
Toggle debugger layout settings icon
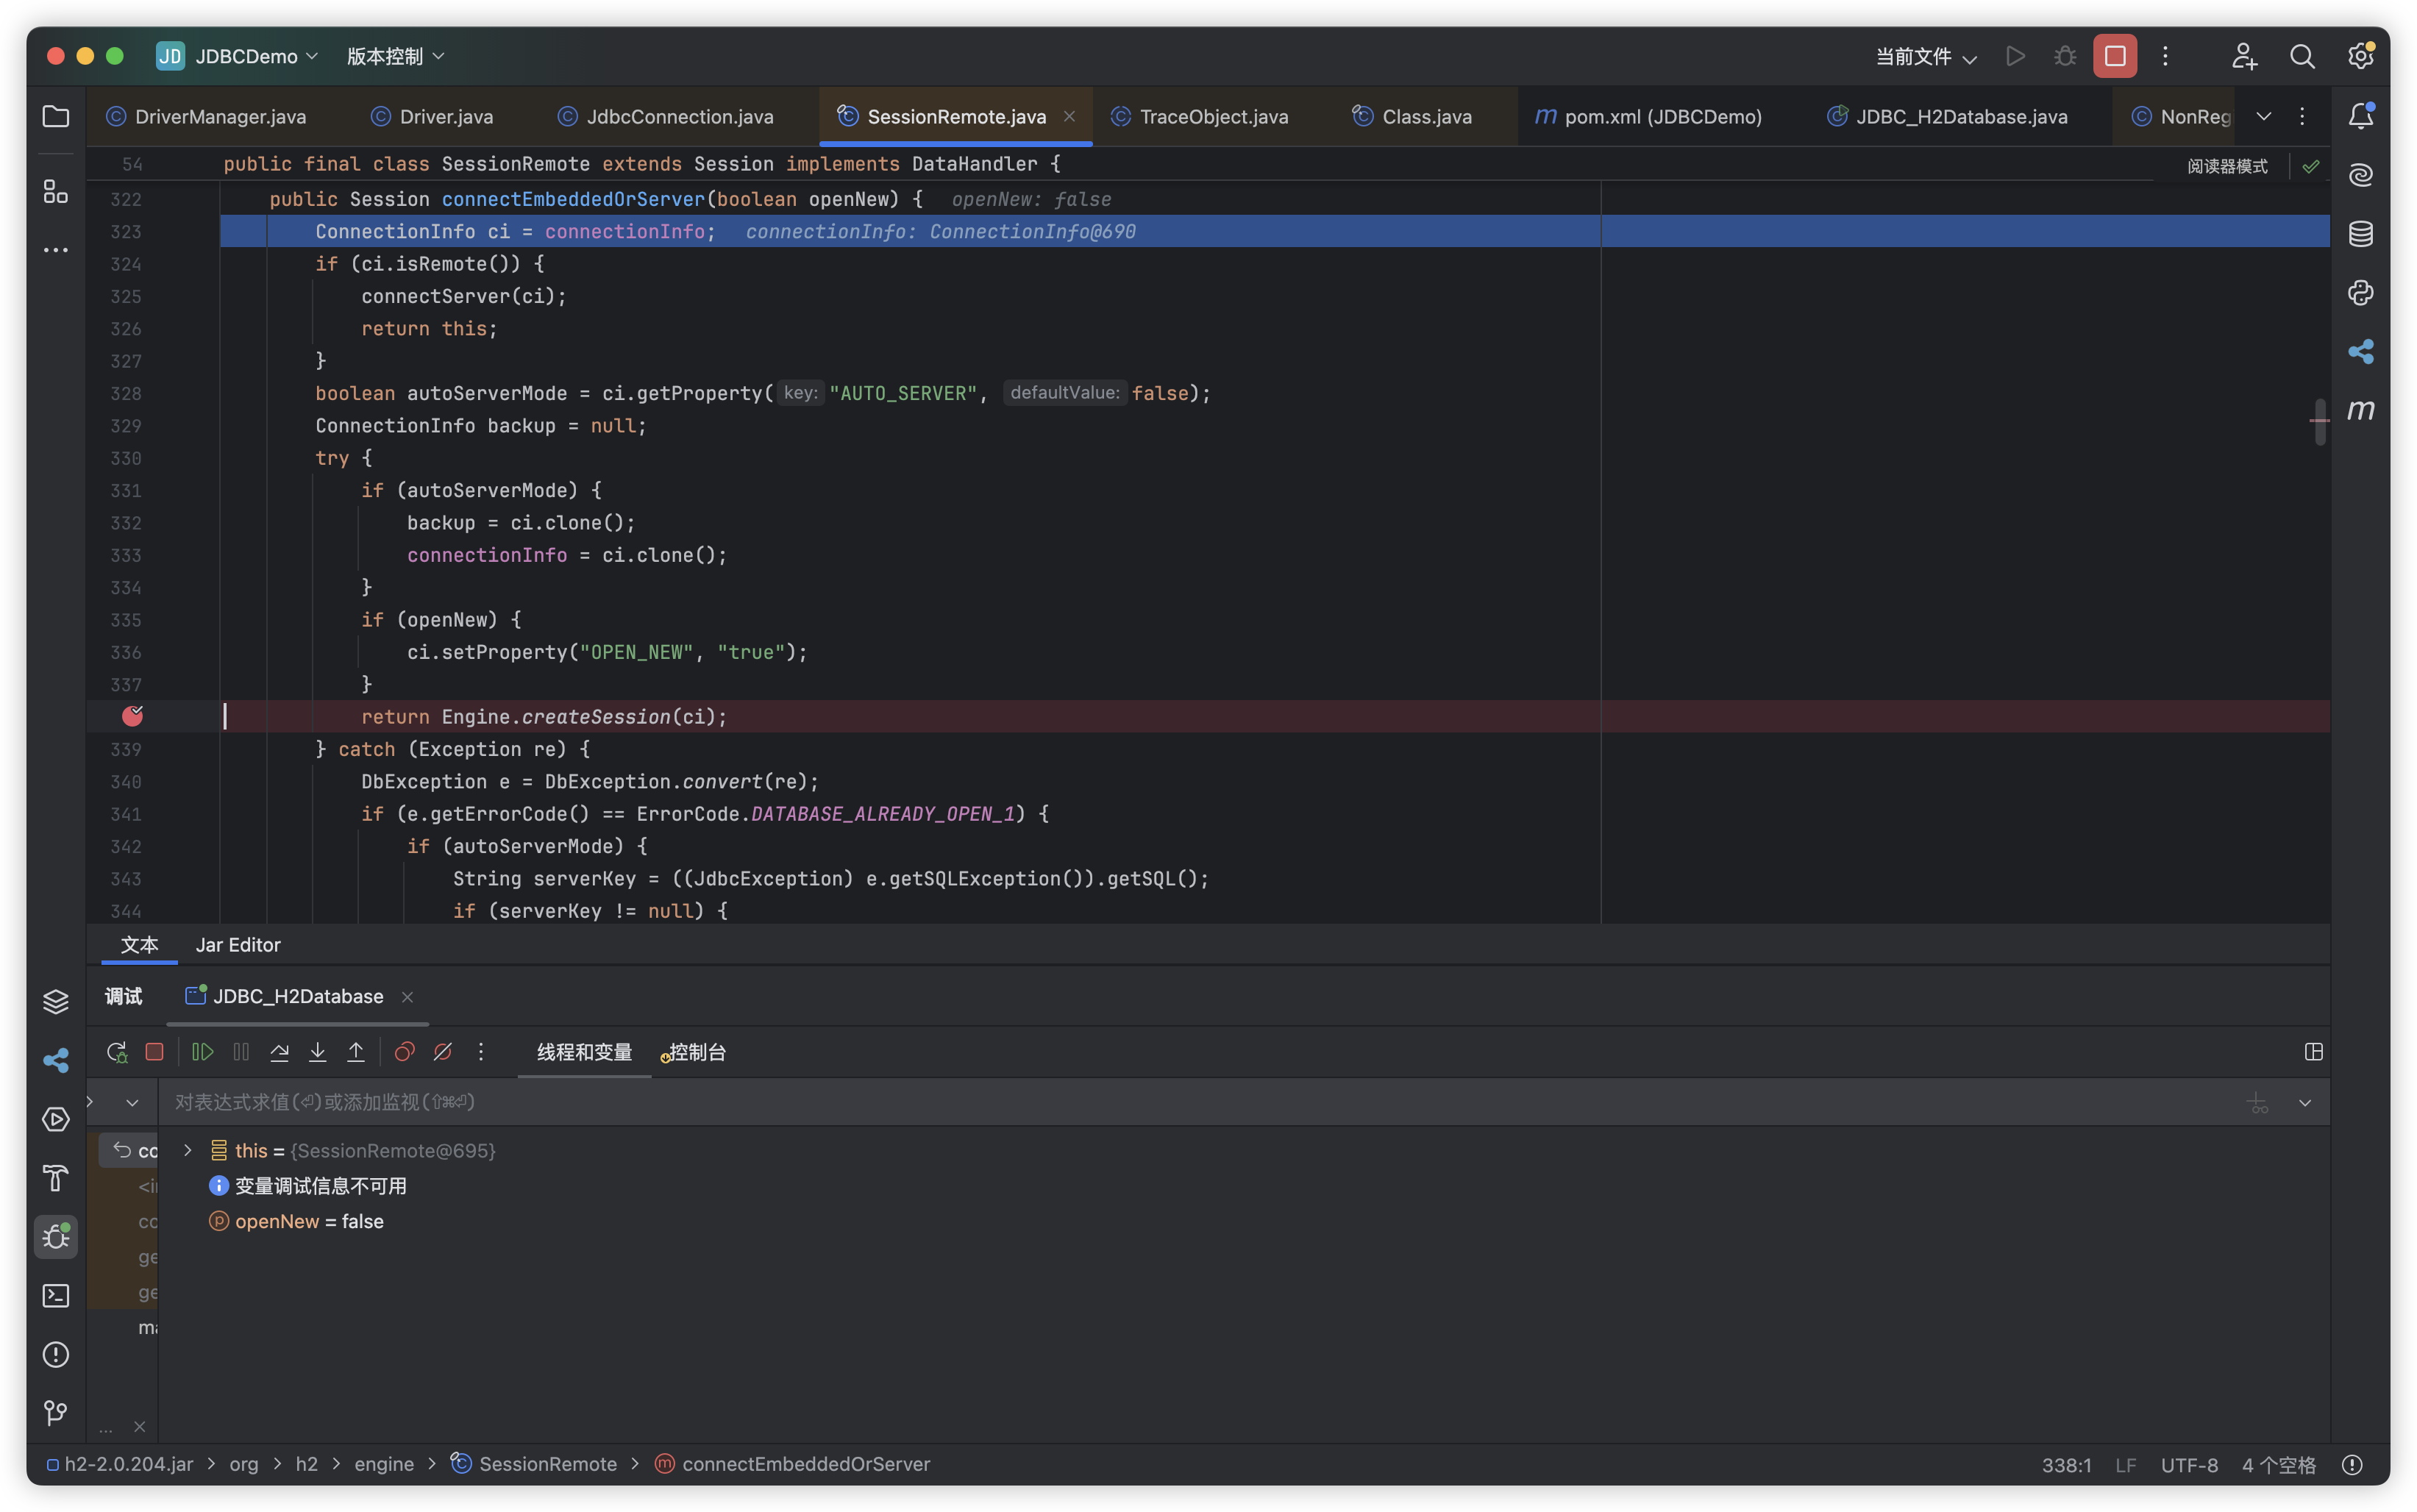(x=2313, y=1052)
